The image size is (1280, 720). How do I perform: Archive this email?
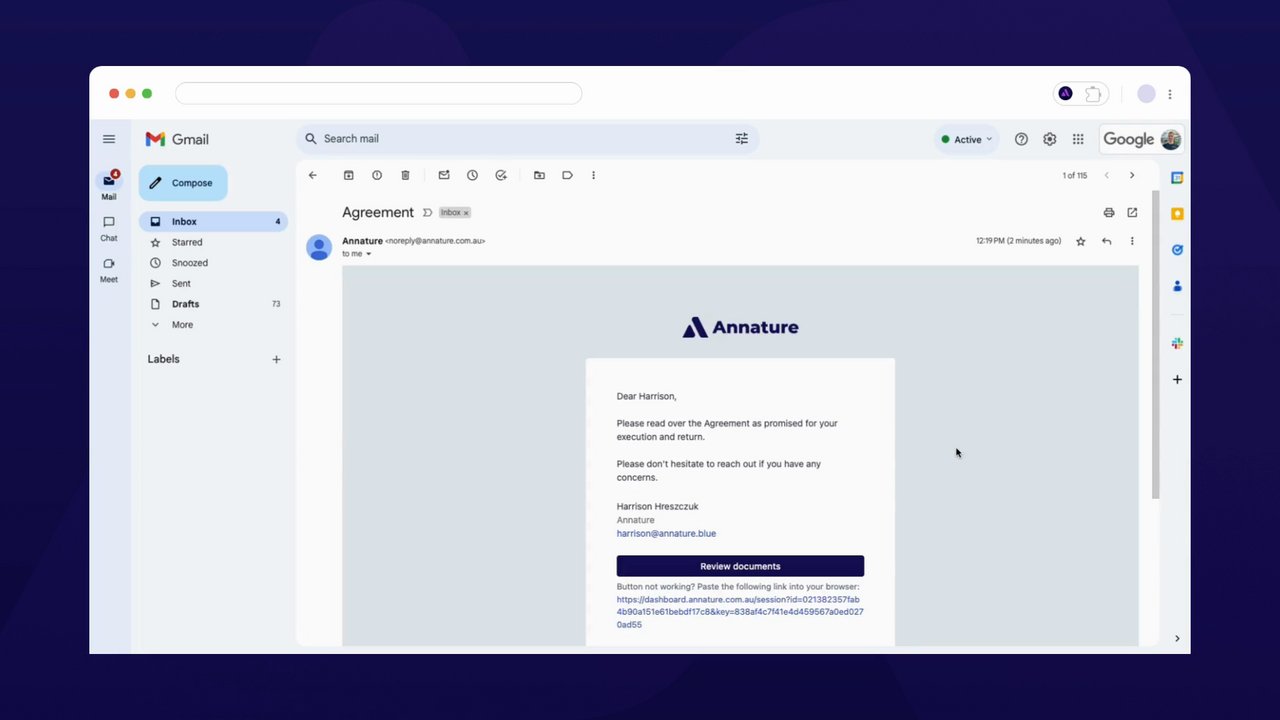click(349, 175)
